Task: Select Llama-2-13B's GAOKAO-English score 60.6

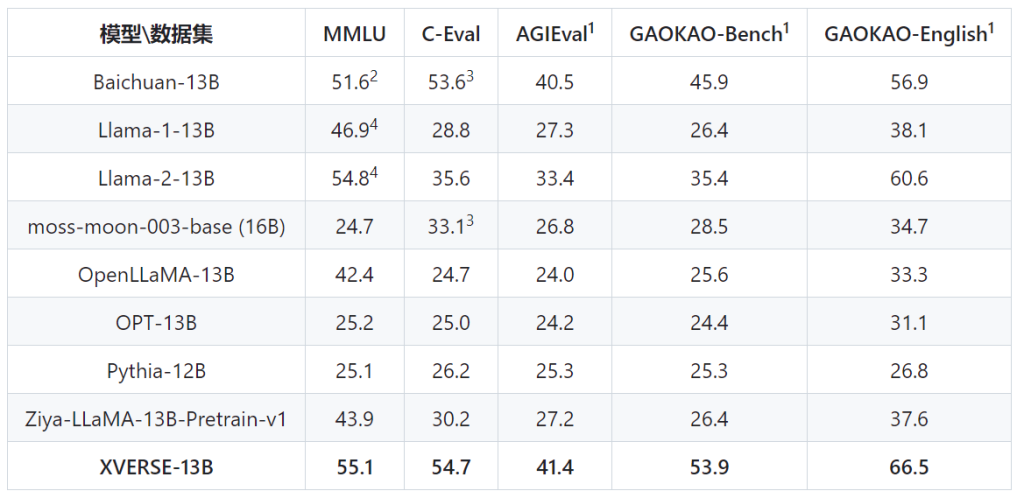Action: pos(909,179)
